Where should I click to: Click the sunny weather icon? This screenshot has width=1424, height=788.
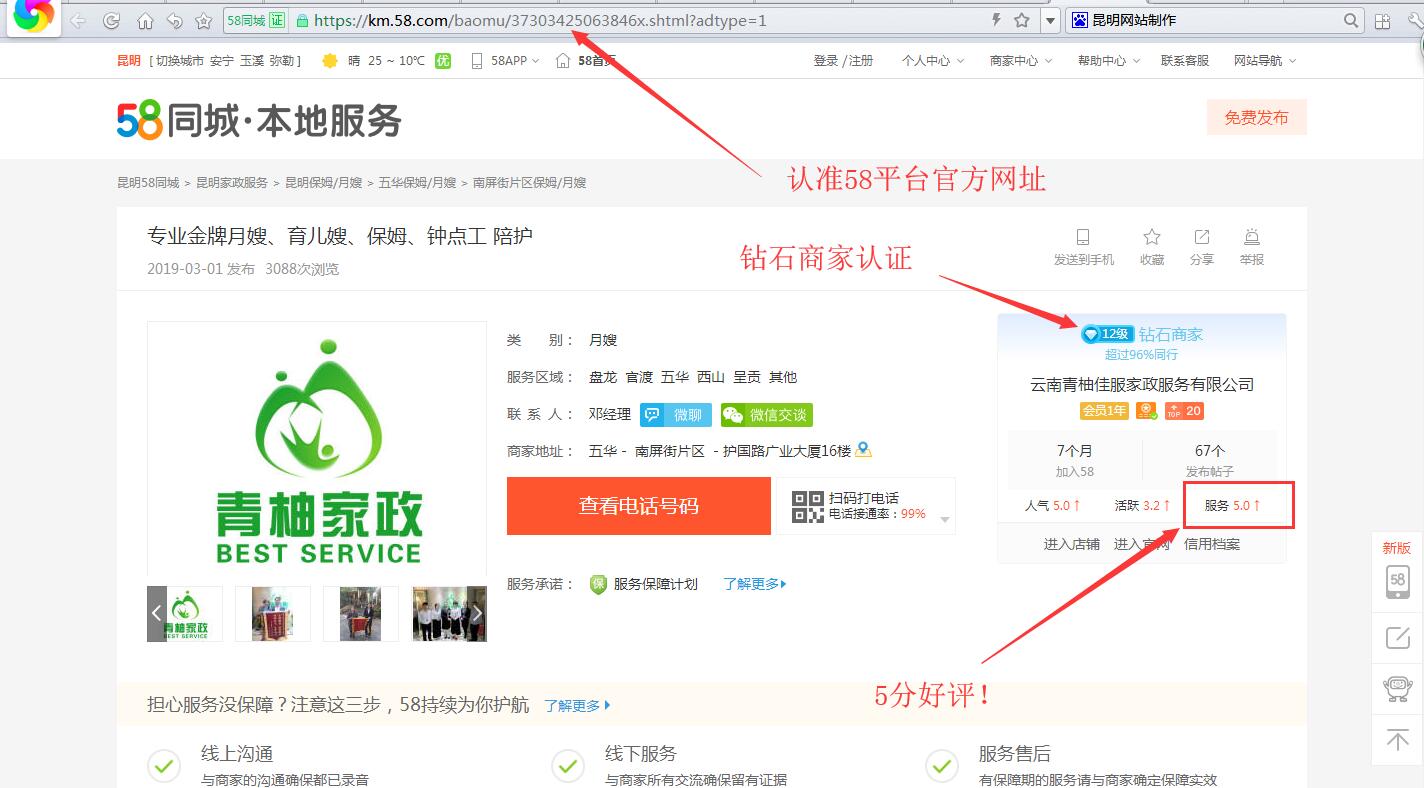point(330,61)
